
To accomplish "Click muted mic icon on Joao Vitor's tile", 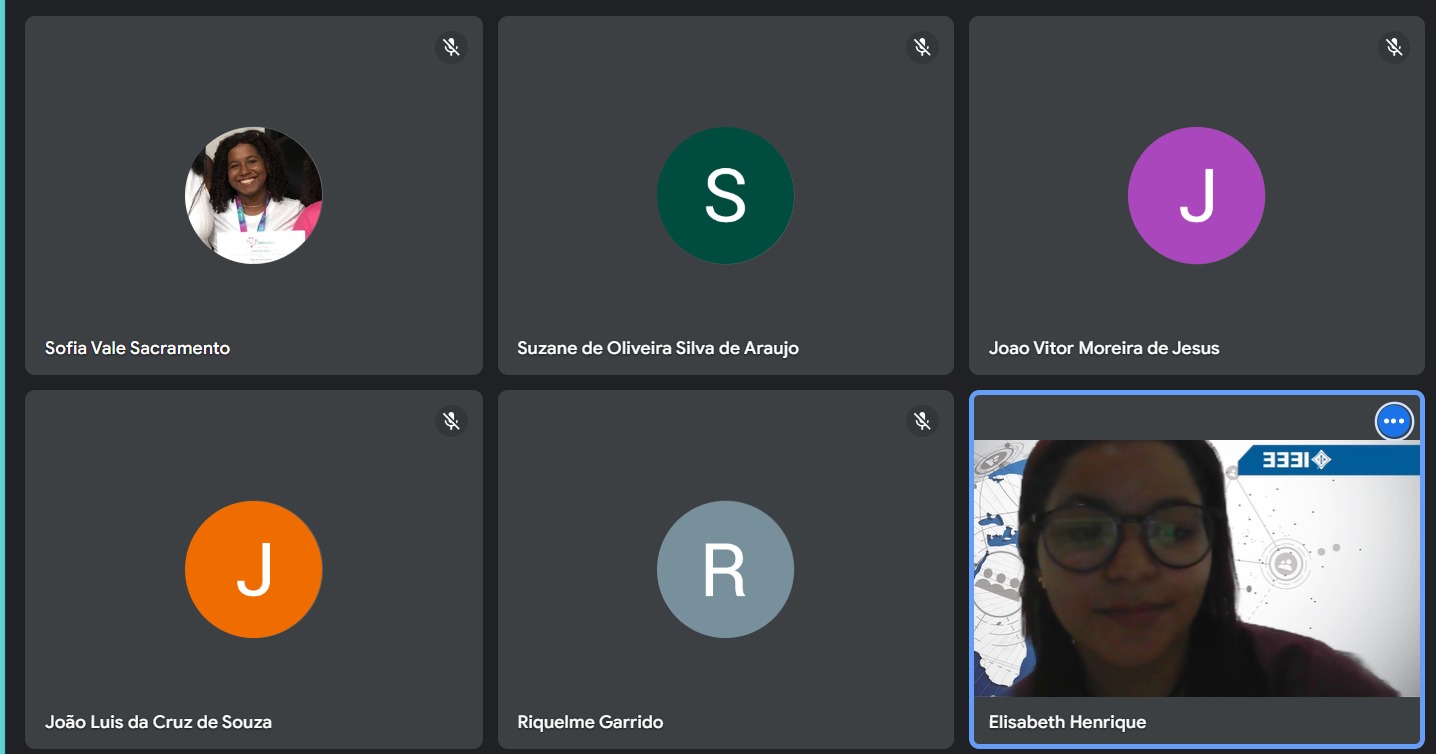I will pos(1393,47).
